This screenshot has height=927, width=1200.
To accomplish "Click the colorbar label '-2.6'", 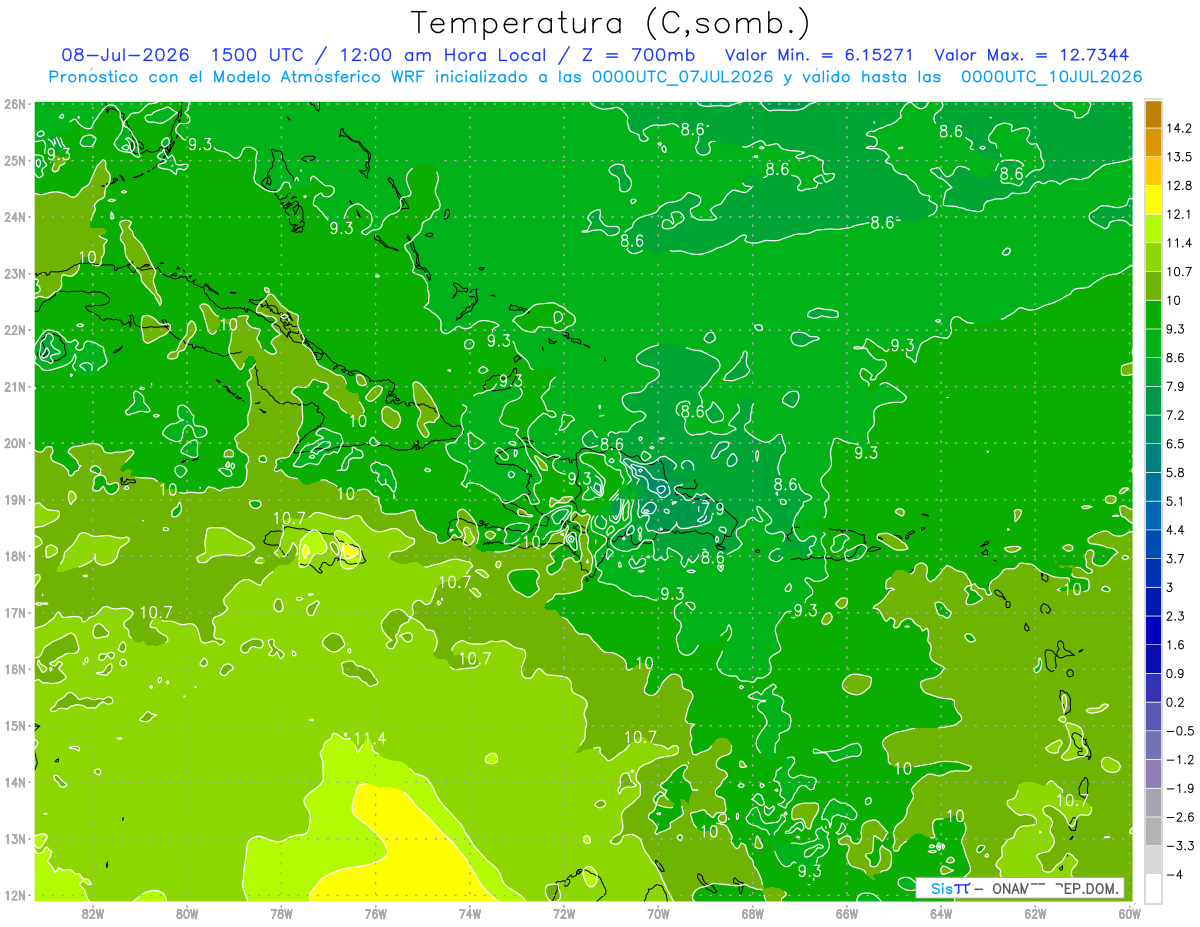I will (x=1179, y=817).
